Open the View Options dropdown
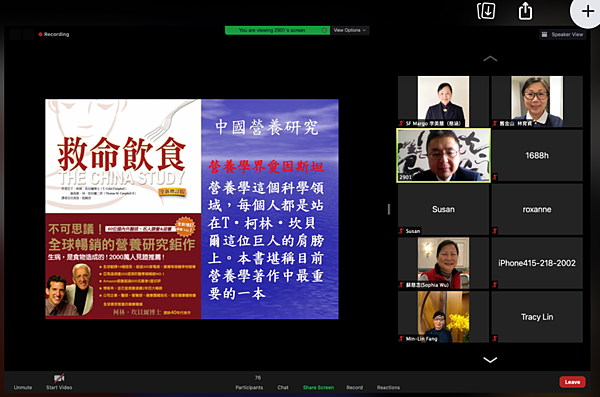Viewport: 600px width, 397px height. [x=350, y=30]
